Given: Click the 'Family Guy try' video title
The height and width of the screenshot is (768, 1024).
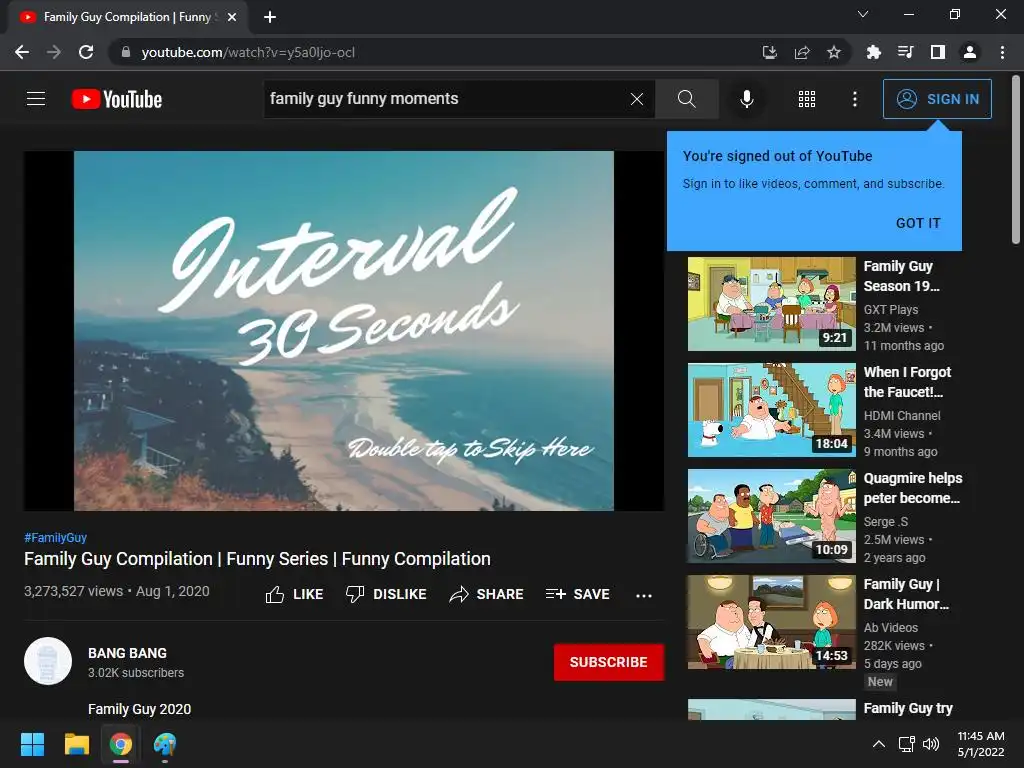Looking at the screenshot, I should pos(908,708).
